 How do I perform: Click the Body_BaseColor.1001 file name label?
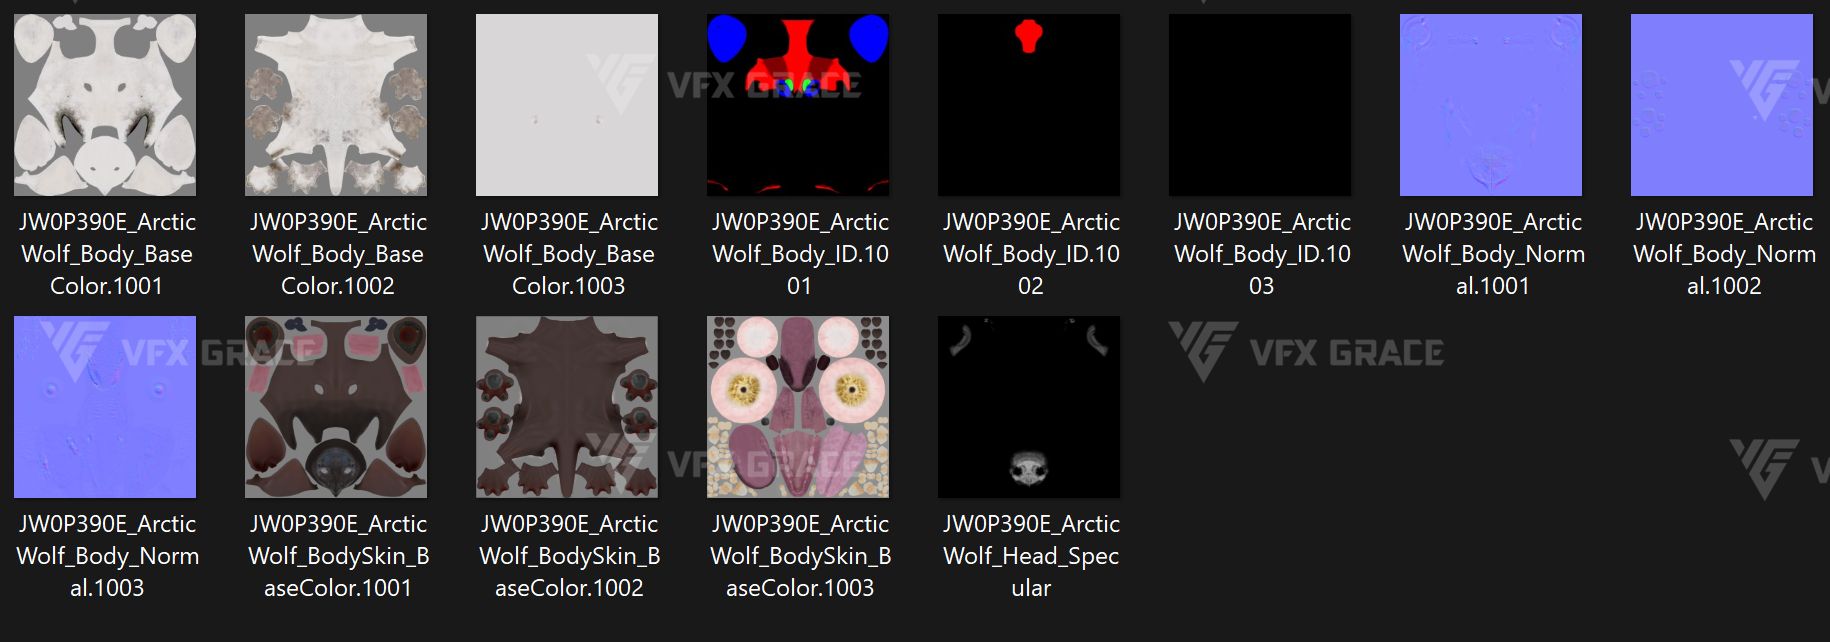tap(107, 254)
